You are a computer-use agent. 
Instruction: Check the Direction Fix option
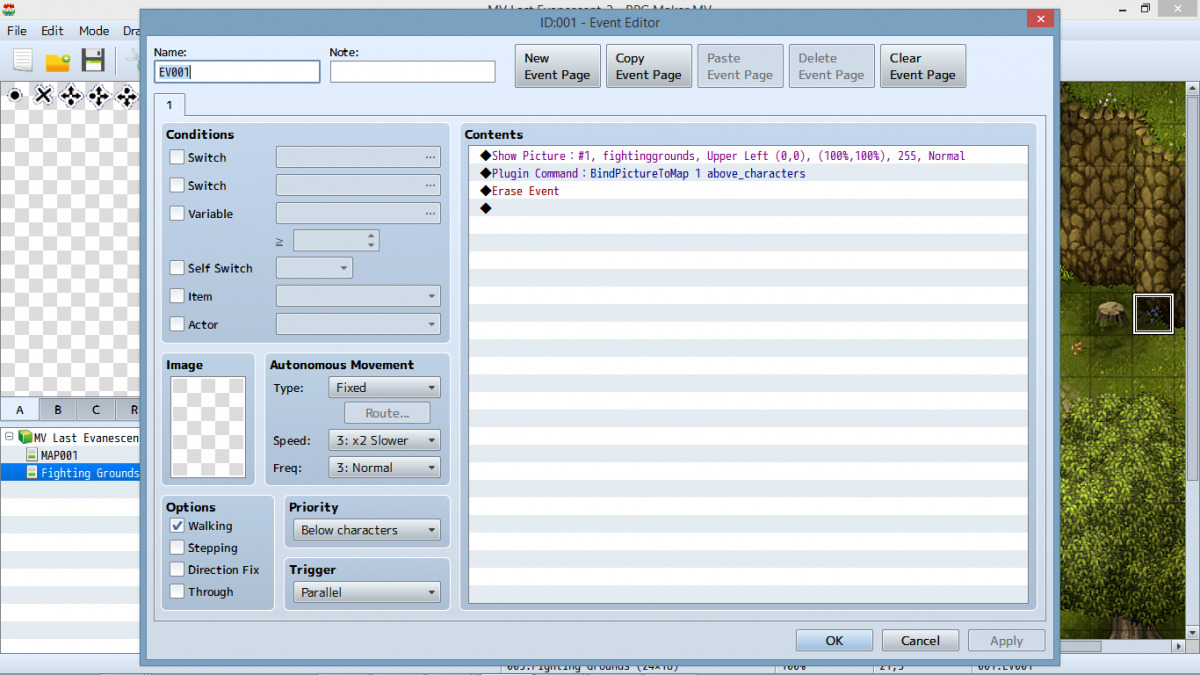point(177,570)
